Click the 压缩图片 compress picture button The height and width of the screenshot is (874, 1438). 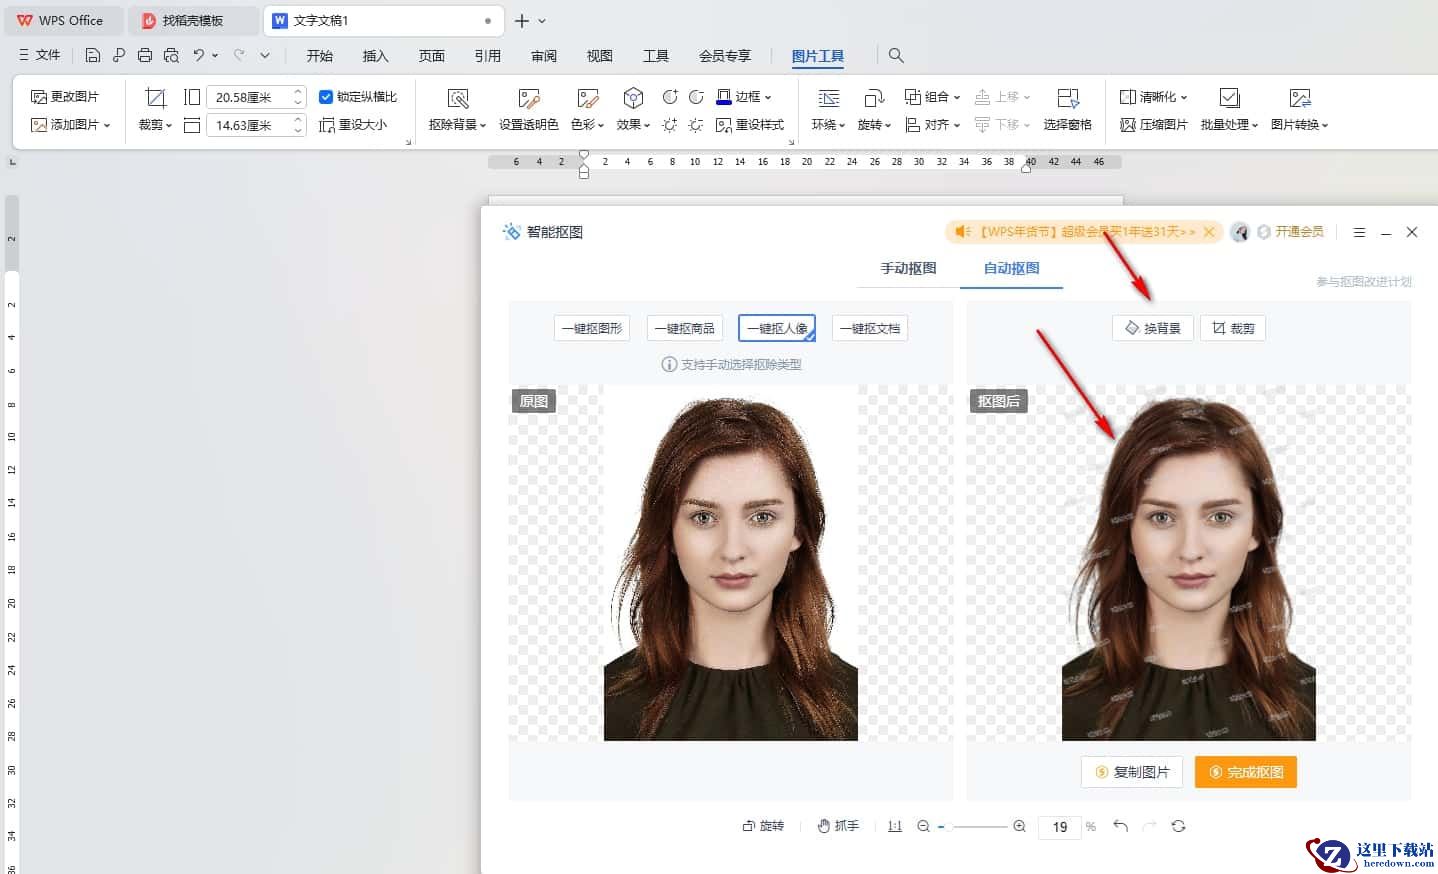coord(1154,125)
